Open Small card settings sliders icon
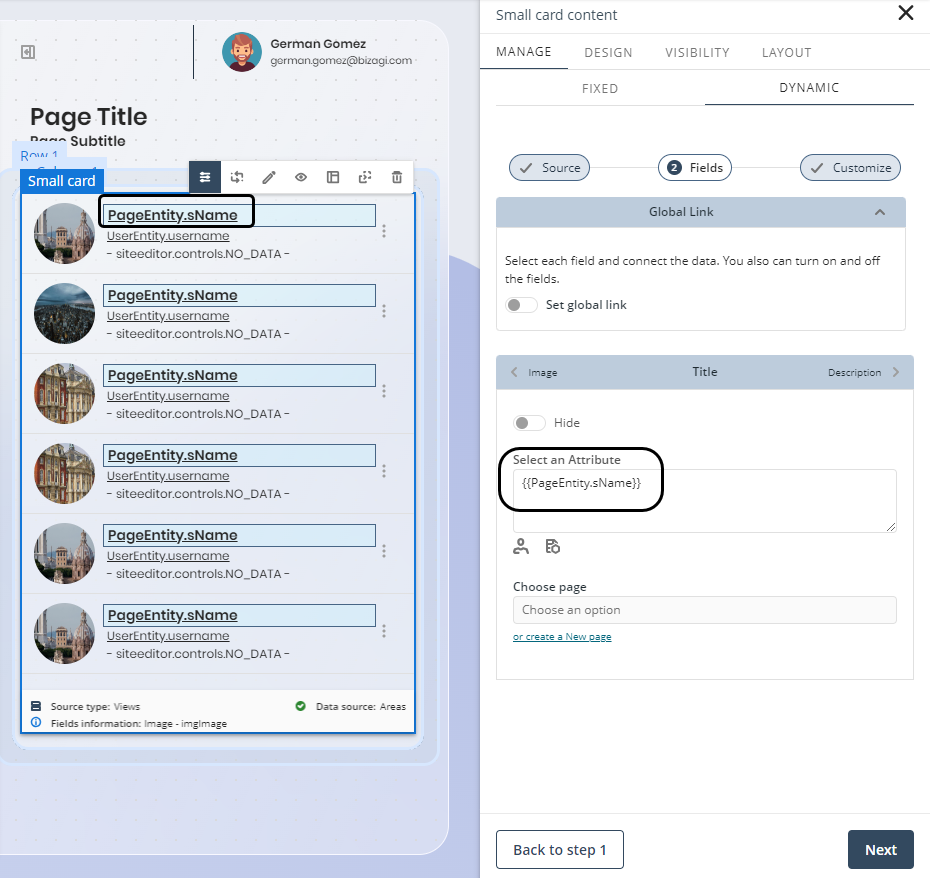This screenshot has height=878, width=930. pyautogui.click(x=205, y=177)
